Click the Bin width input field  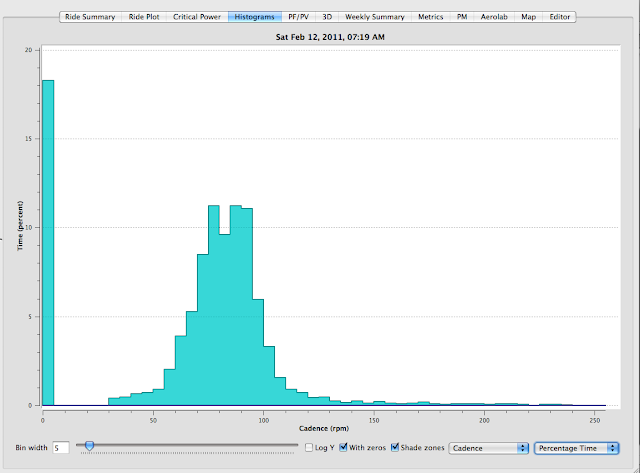[61, 448]
